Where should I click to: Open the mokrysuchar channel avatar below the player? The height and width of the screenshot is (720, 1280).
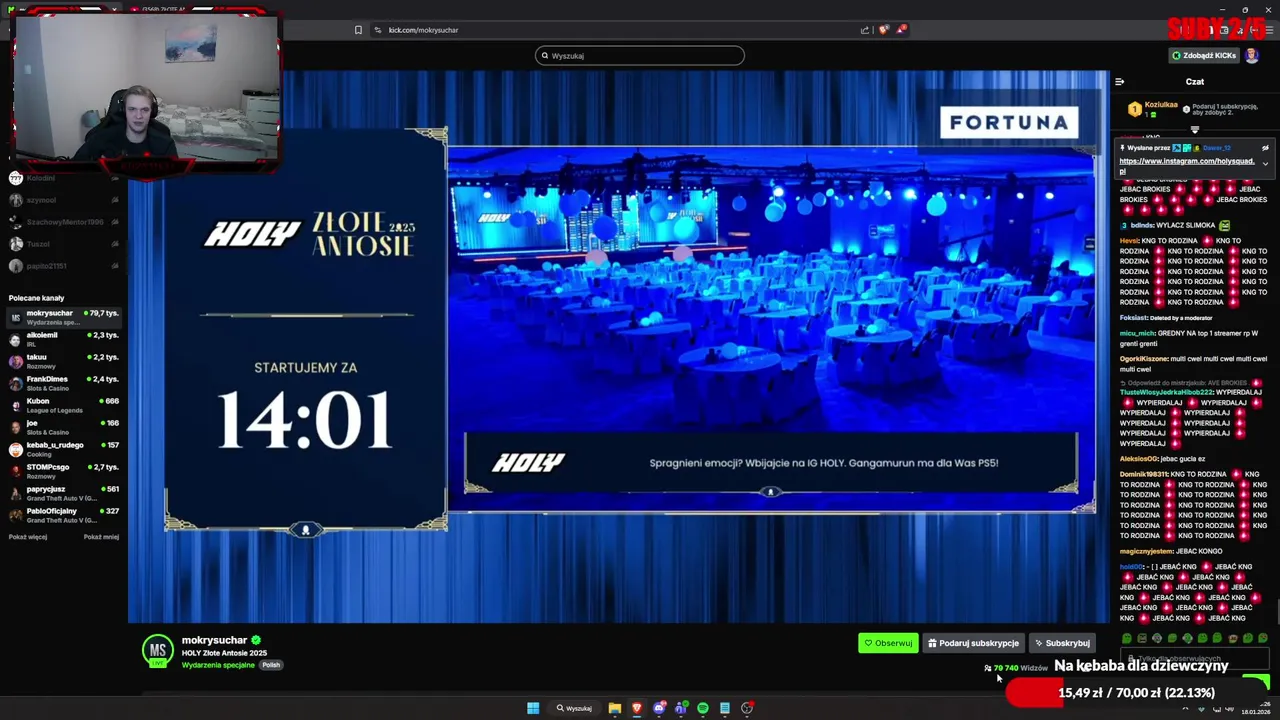point(158,651)
